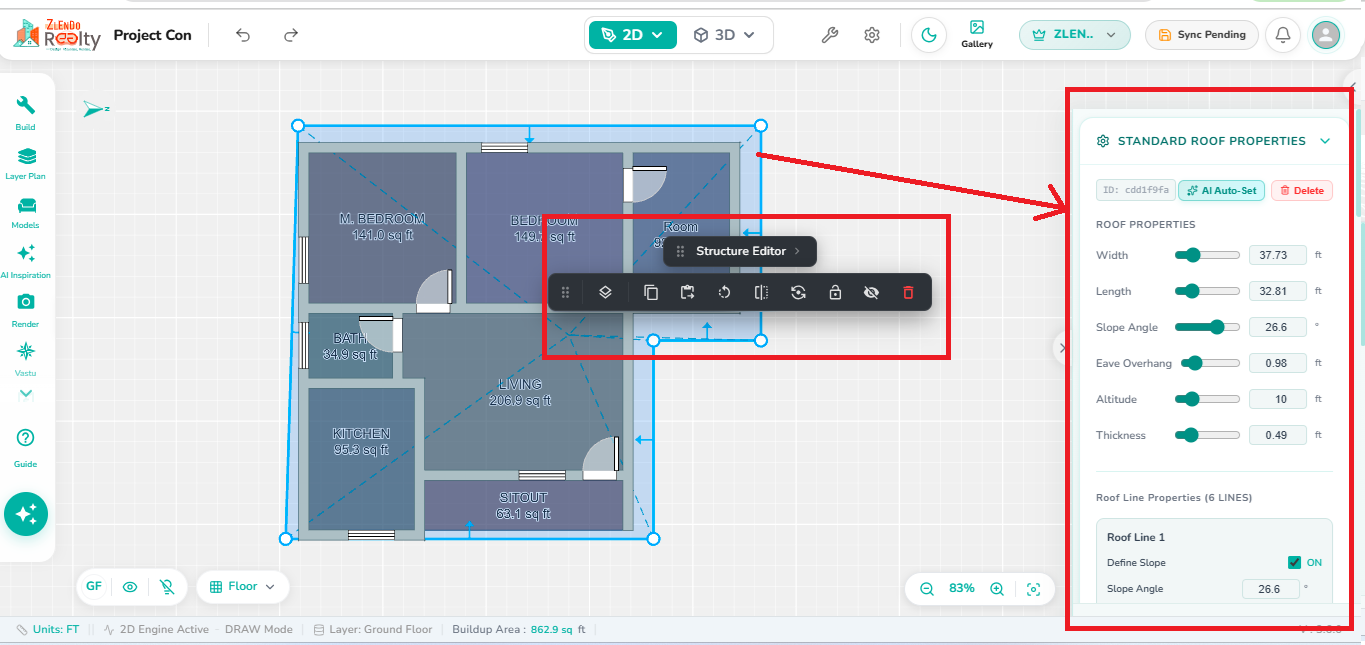
Task: Adjust the Thickness slider
Action: (x=1207, y=435)
